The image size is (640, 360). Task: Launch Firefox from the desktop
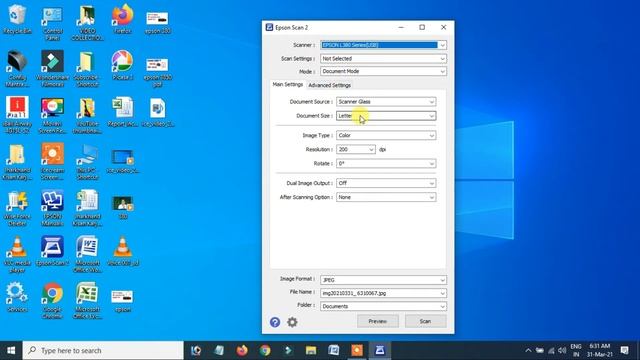(122, 20)
